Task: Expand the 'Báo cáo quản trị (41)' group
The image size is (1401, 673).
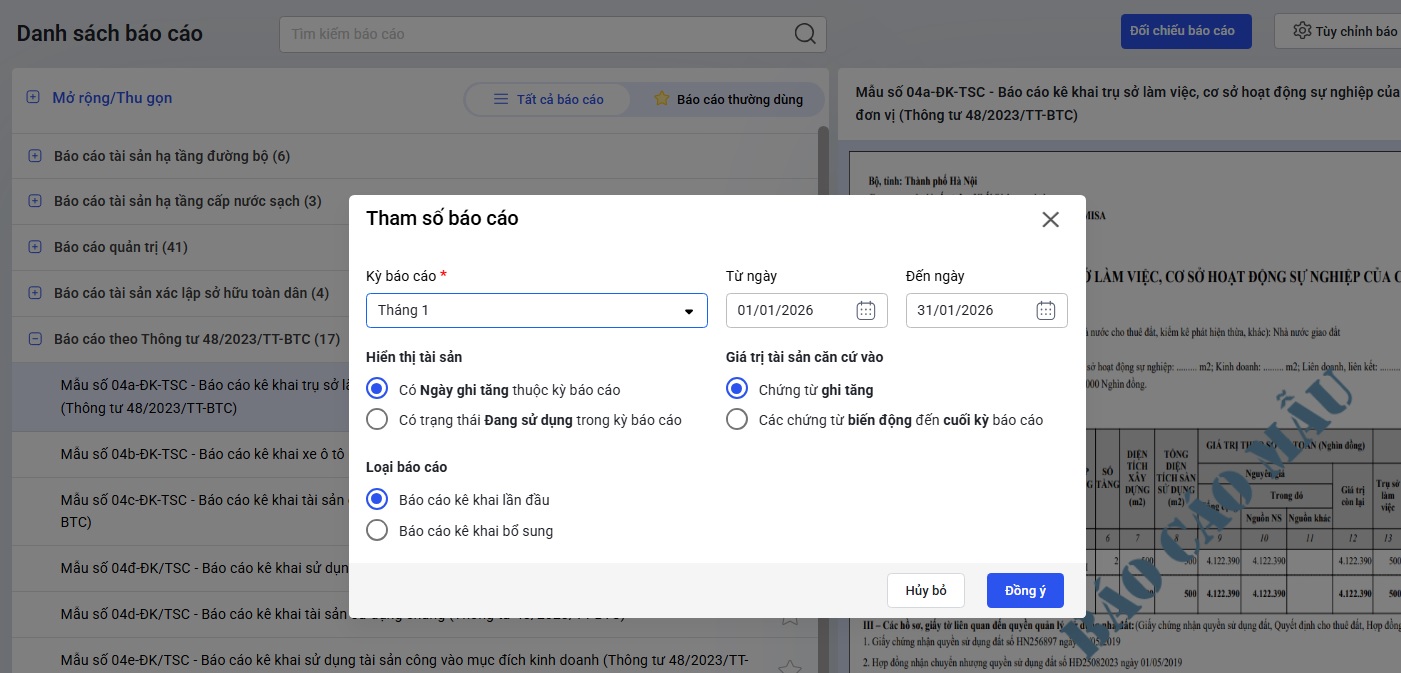Action: (35, 247)
